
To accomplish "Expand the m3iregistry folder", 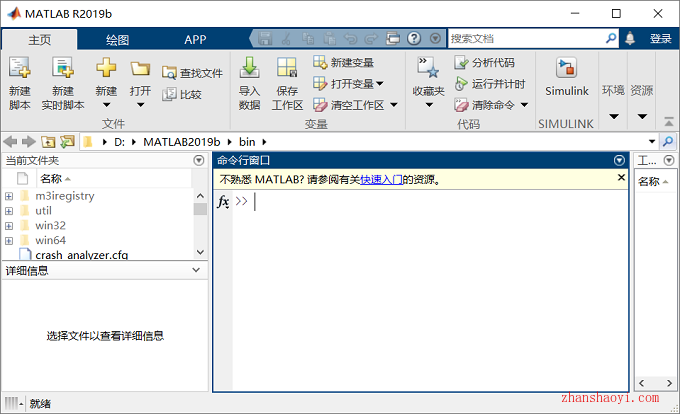I will pos(9,196).
